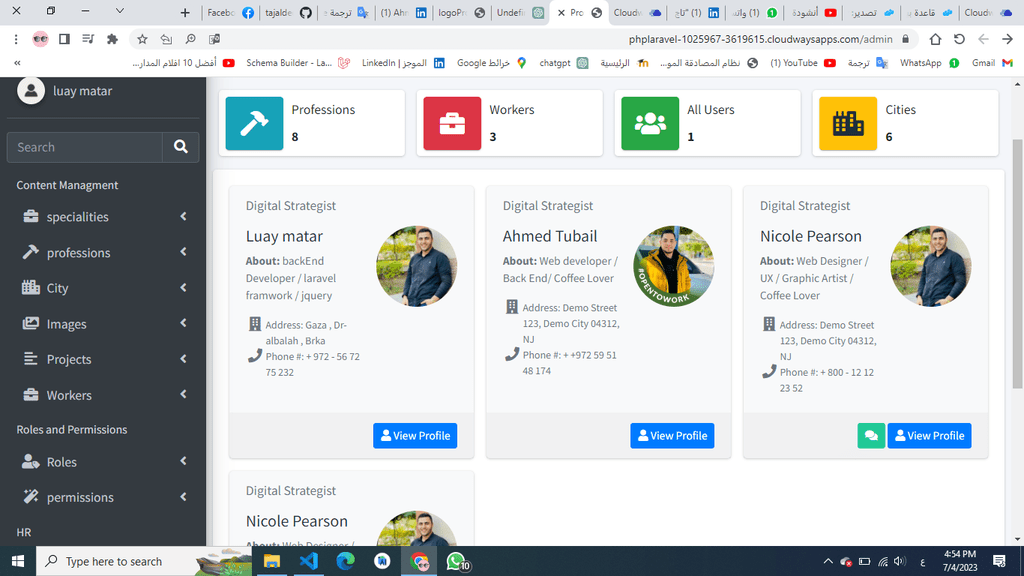Open the notification center icon
1024x576 pixels.
tap(999, 561)
